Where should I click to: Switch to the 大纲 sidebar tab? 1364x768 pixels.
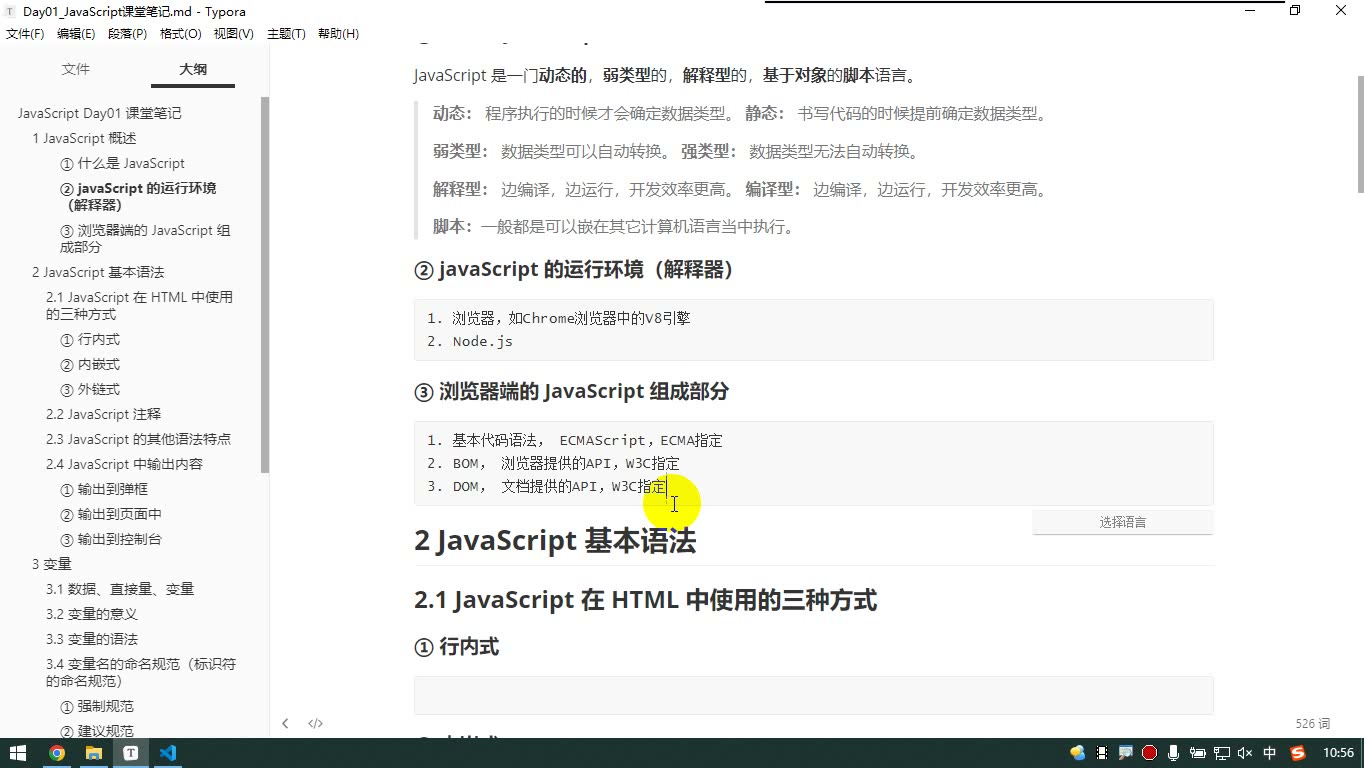click(x=193, y=69)
